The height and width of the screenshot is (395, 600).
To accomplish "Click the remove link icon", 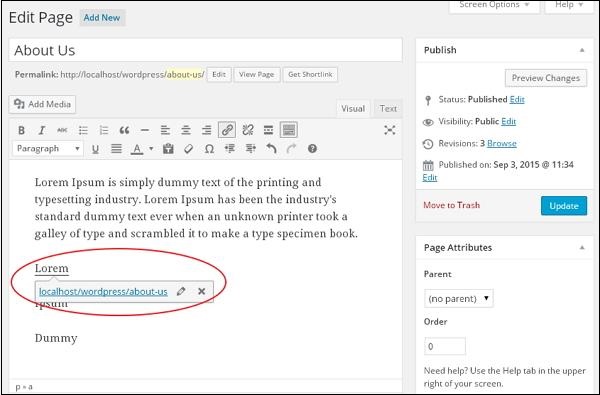I will (x=248, y=131).
